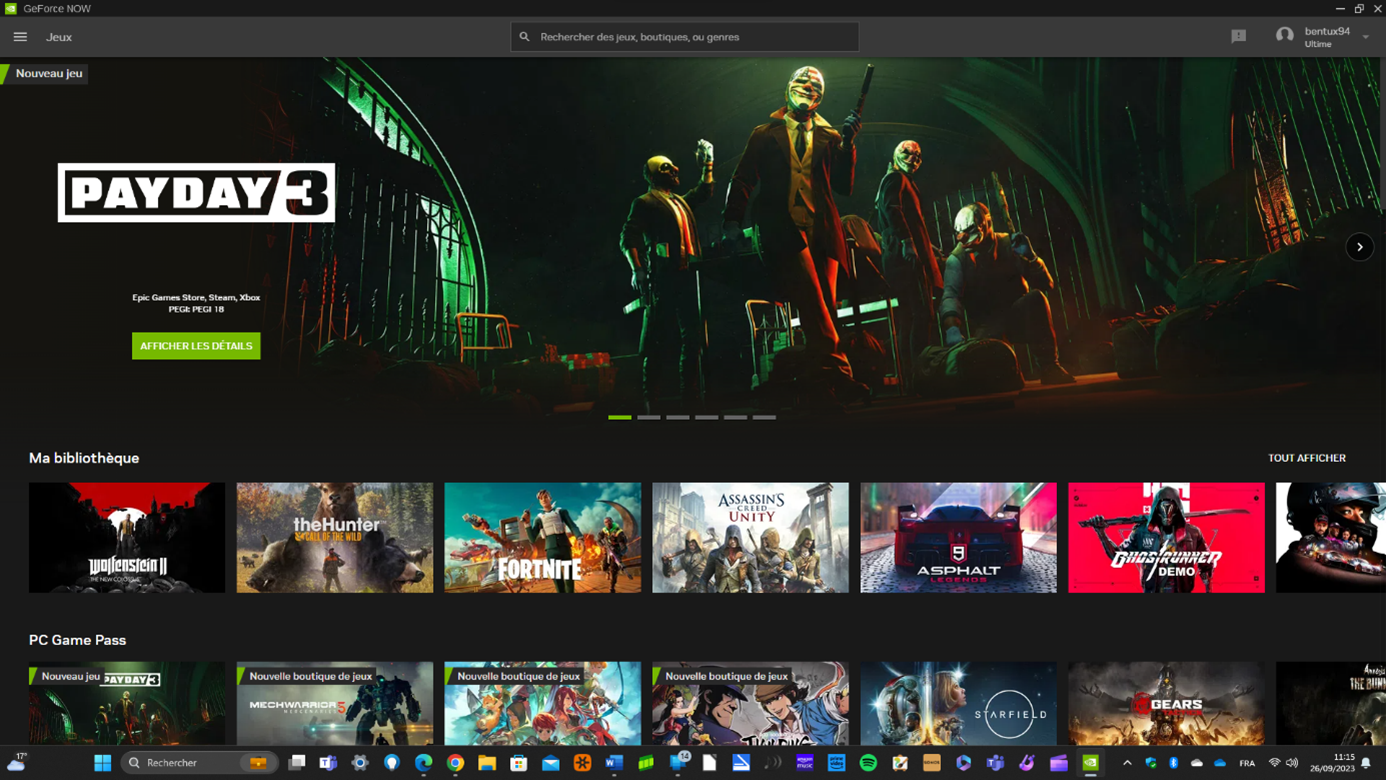Expand the account dropdown arrow
The width and height of the screenshot is (1386, 780).
coord(1366,38)
